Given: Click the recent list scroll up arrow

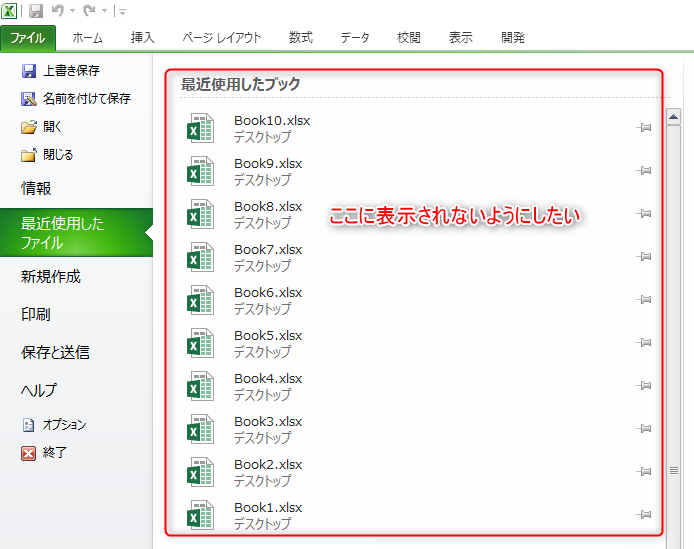Looking at the screenshot, I should (674, 117).
